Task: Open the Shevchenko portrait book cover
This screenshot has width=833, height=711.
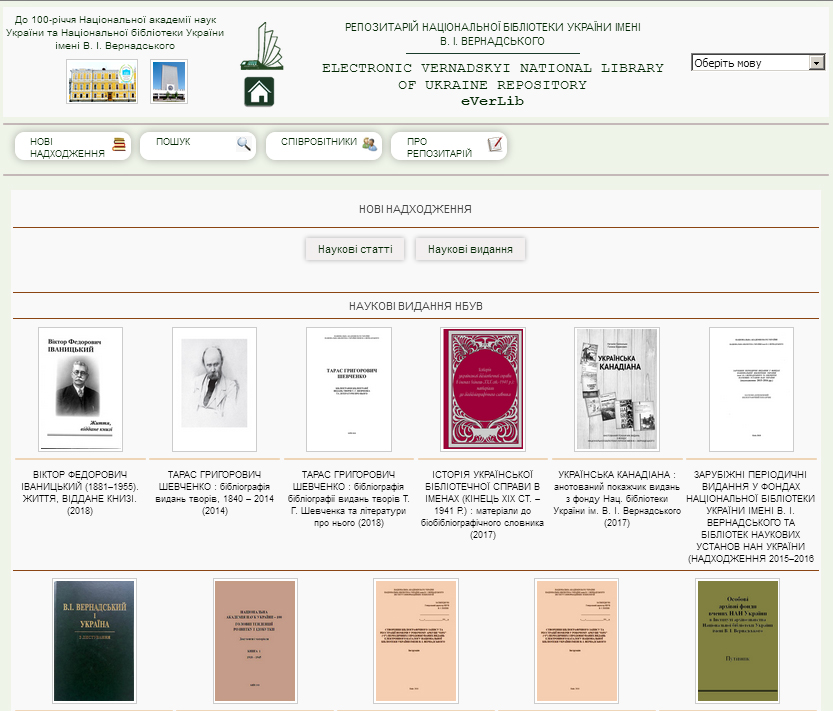Action: [214, 389]
